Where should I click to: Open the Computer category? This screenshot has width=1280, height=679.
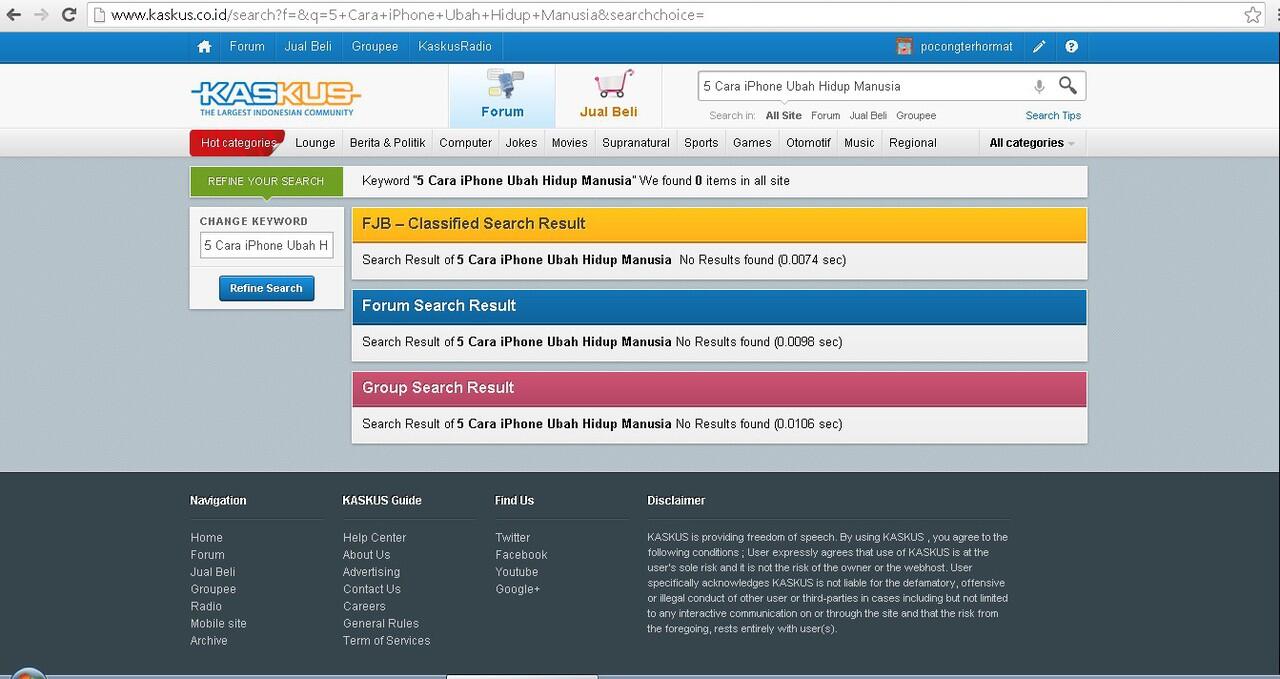pos(466,143)
